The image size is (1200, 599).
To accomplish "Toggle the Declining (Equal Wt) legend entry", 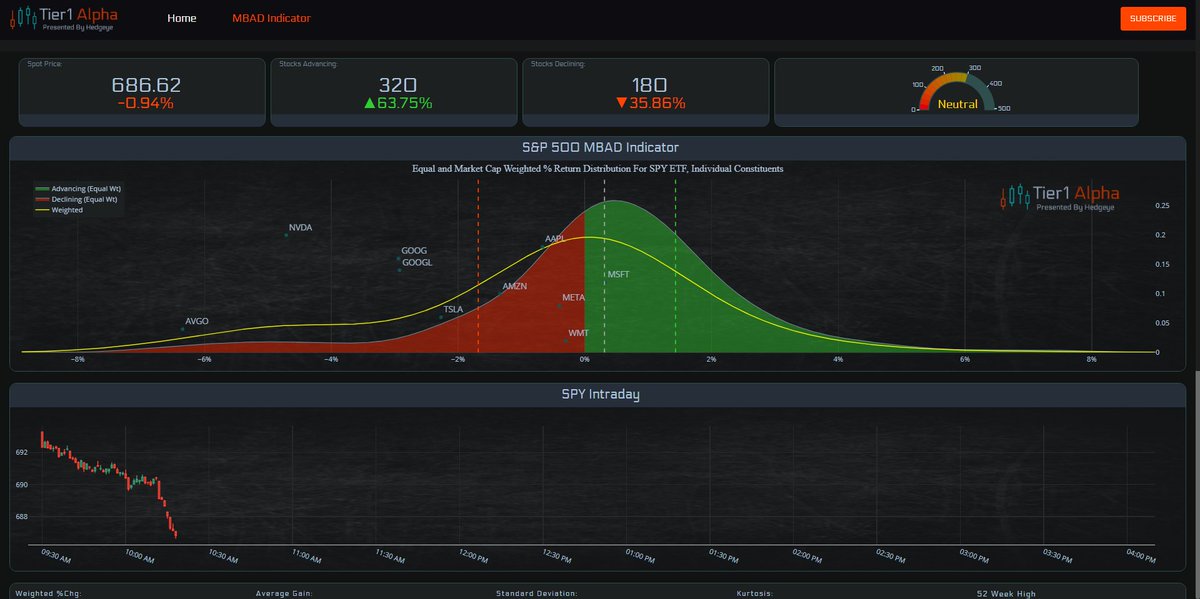I will 77,199.
